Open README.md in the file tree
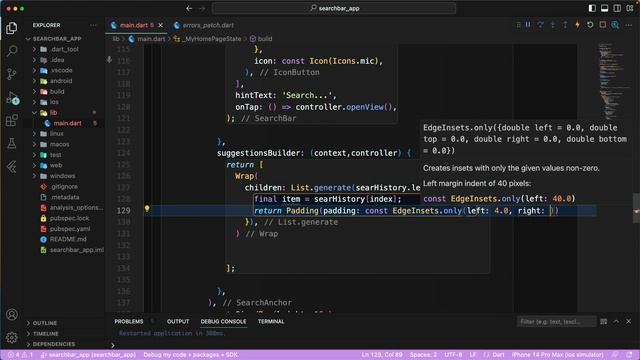Viewport: 640px width, 360px height. tap(68, 239)
